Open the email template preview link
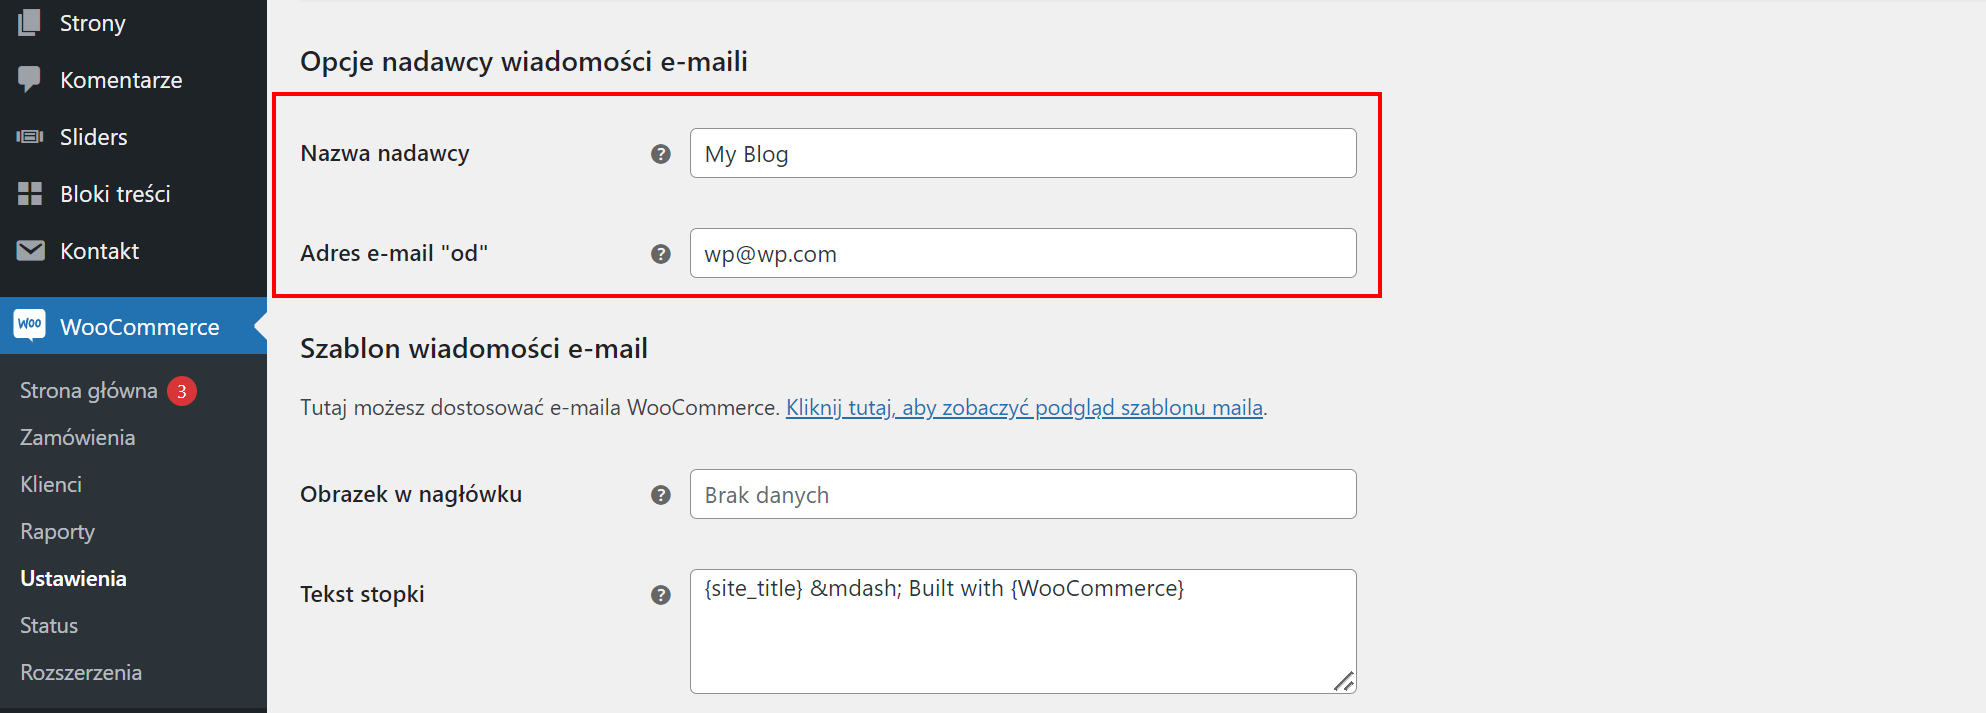 point(1024,408)
